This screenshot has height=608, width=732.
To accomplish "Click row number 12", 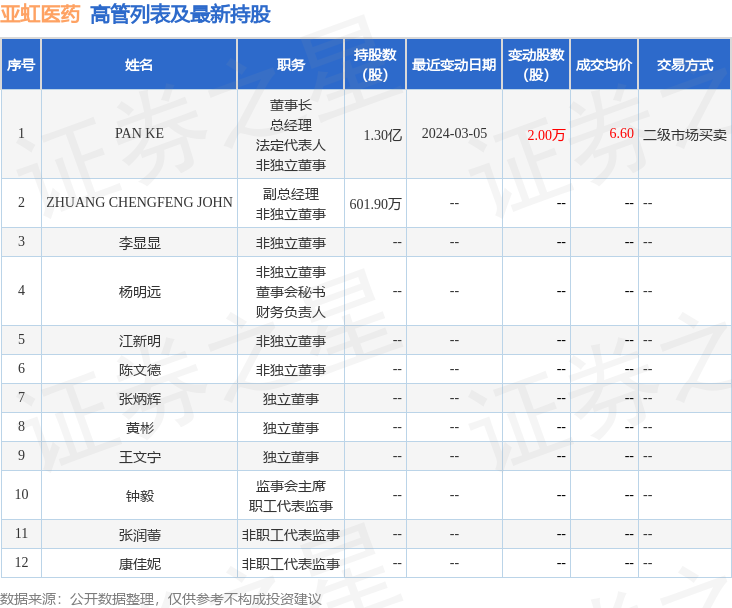I will (x=21, y=562).
